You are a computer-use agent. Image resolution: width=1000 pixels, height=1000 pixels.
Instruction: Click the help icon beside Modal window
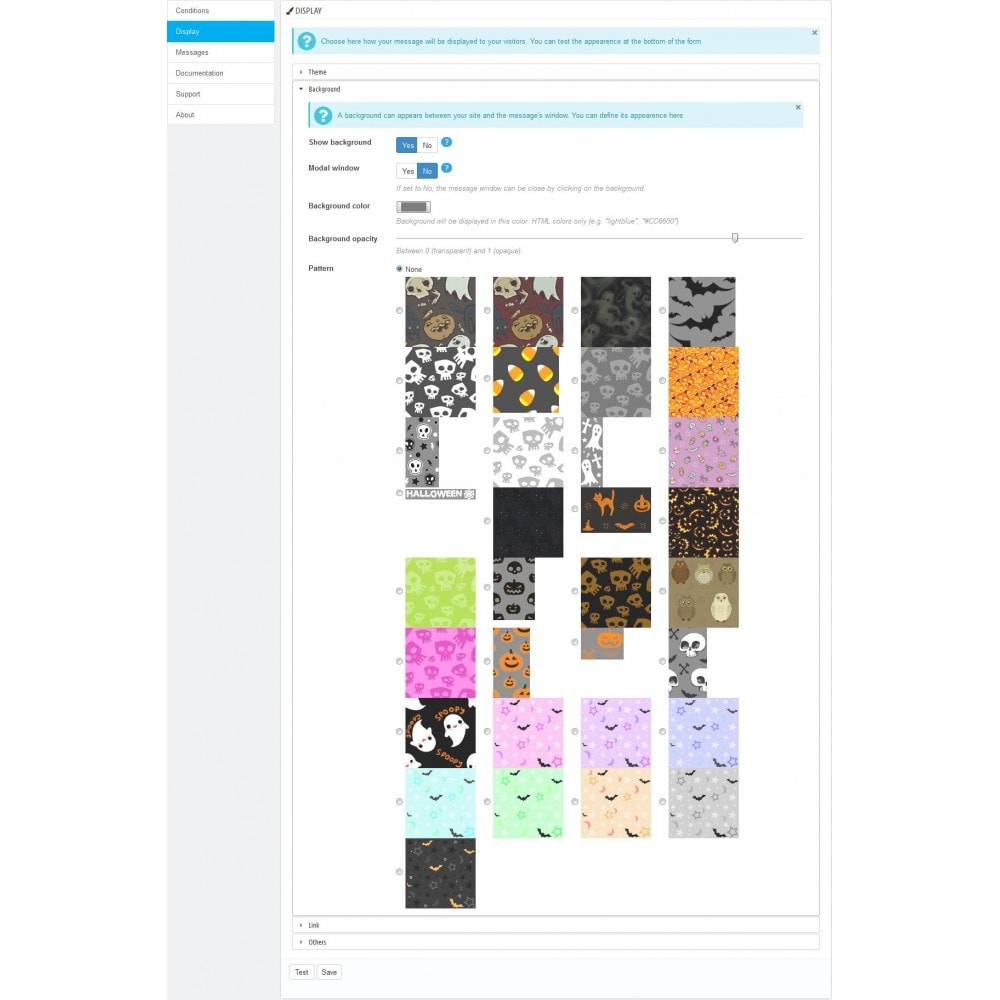[x=446, y=168]
